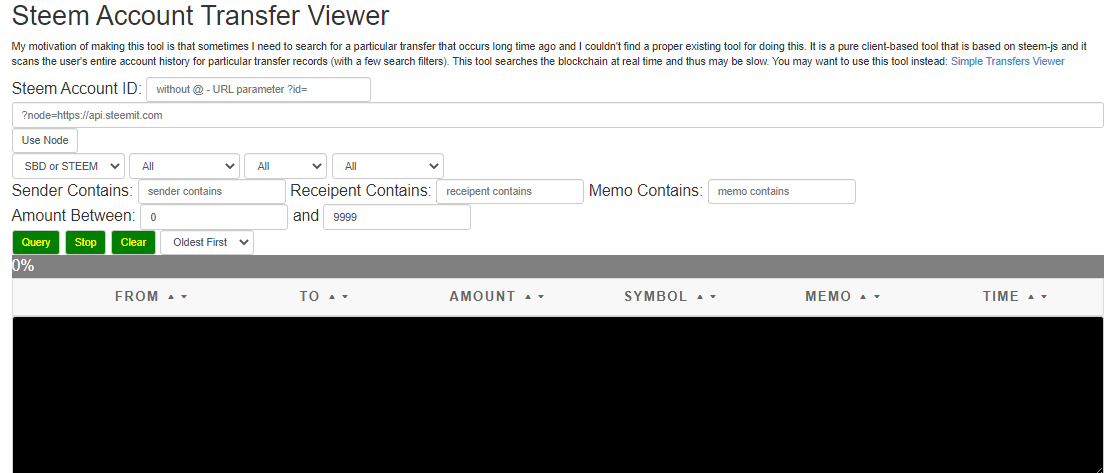Click the node URL input field

click(558, 115)
